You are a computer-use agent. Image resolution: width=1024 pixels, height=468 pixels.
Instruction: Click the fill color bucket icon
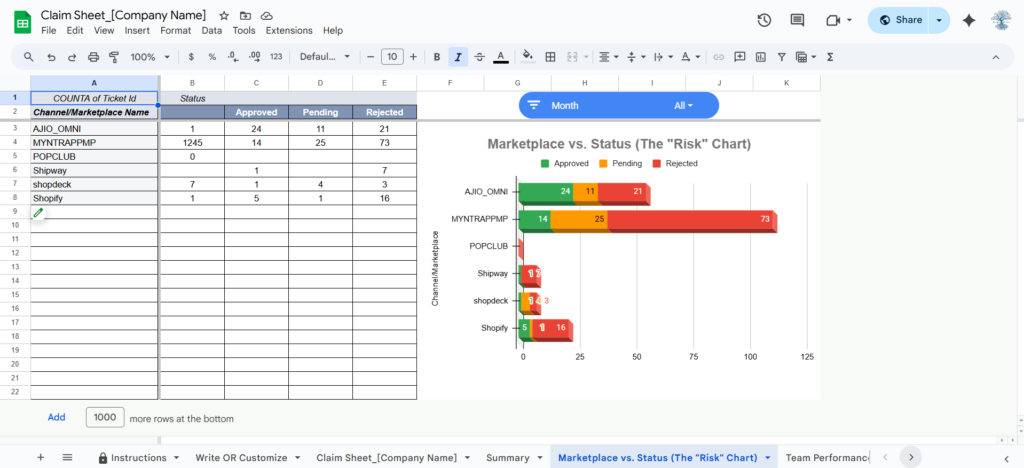(528, 57)
